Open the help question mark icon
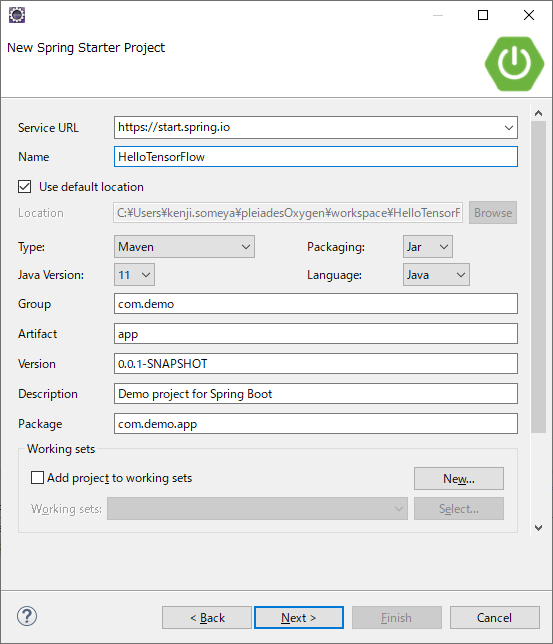This screenshot has width=553, height=644. (27, 616)
